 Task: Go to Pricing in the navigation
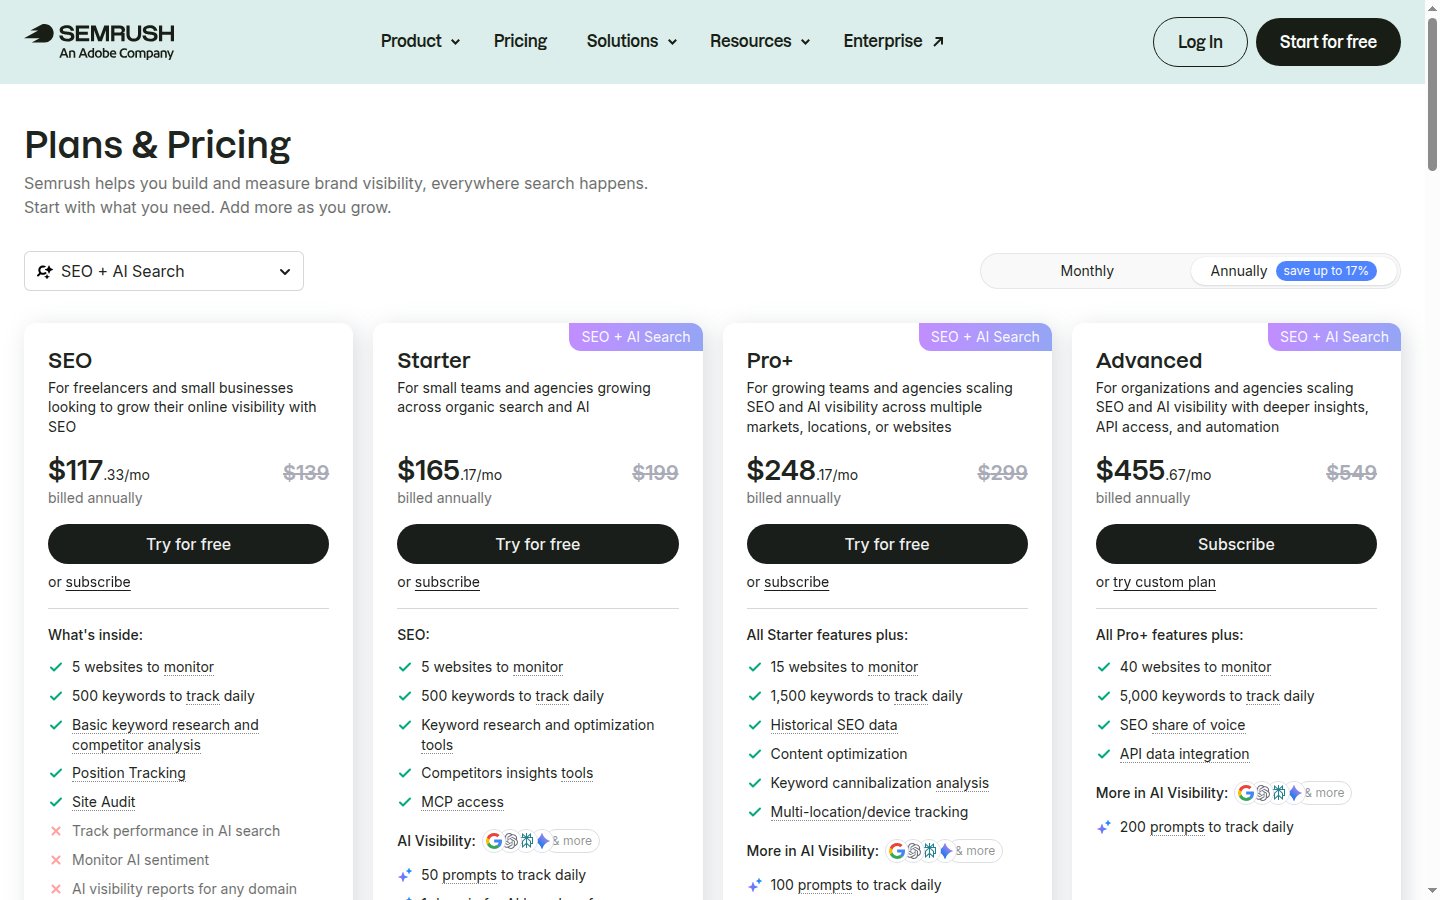pyautogui.click(x=520, y=41)
